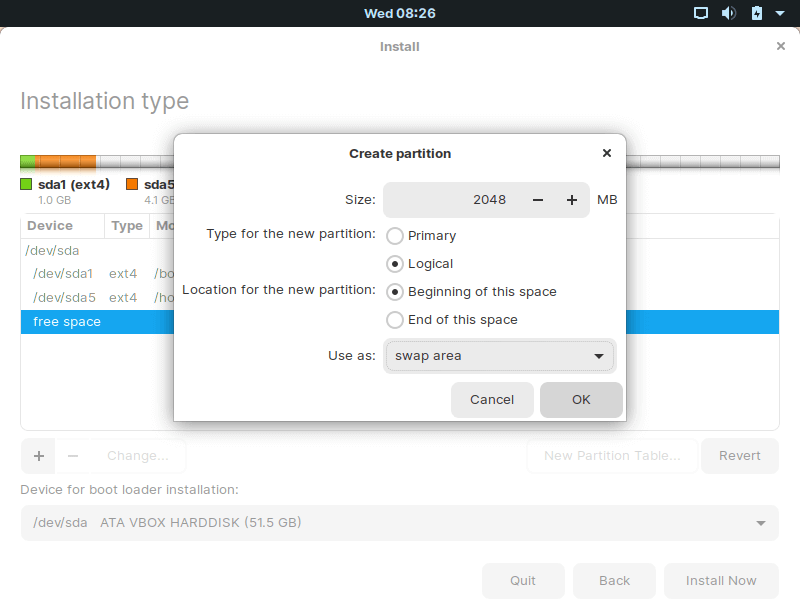The height and width of the screenshot is (600, 800).
Task: Close the Create partition dialog
Action: [x=607, y=153]
